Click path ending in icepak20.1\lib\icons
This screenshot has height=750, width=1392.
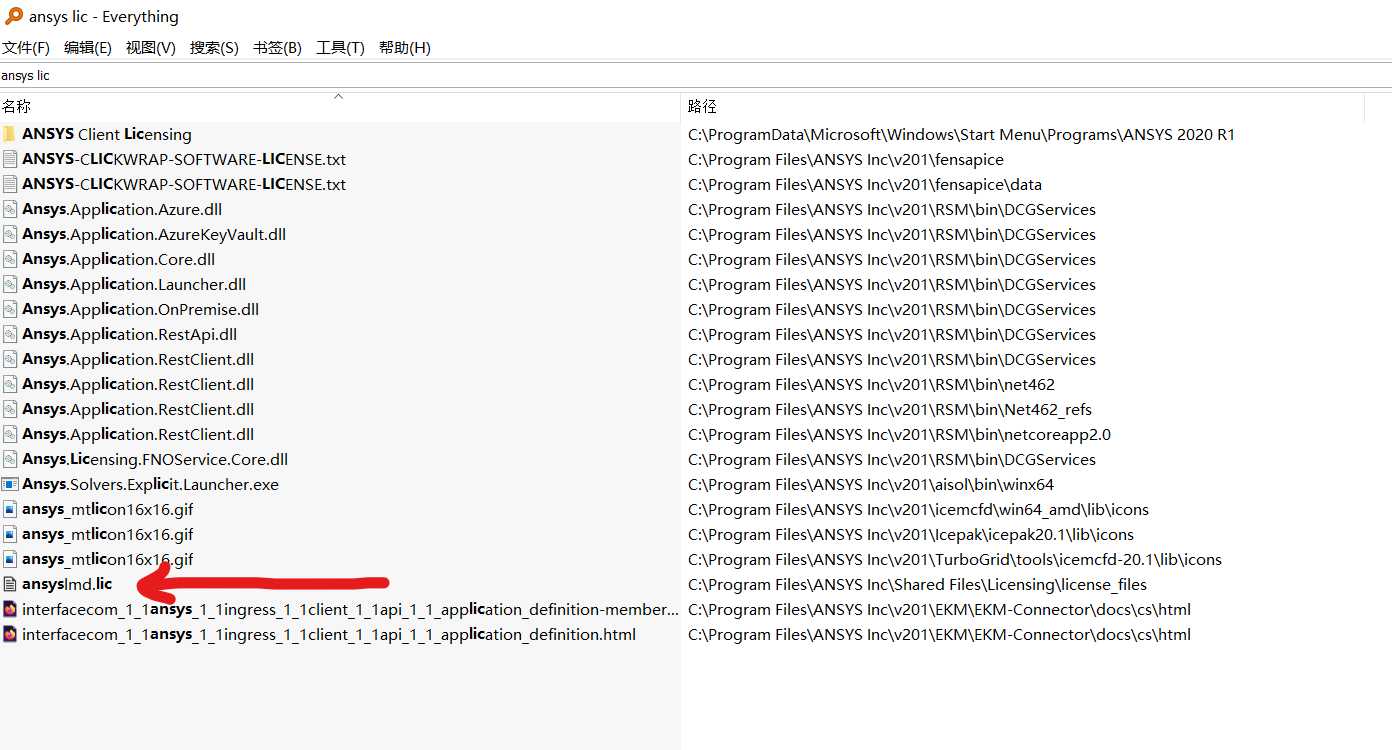point(911,534)
